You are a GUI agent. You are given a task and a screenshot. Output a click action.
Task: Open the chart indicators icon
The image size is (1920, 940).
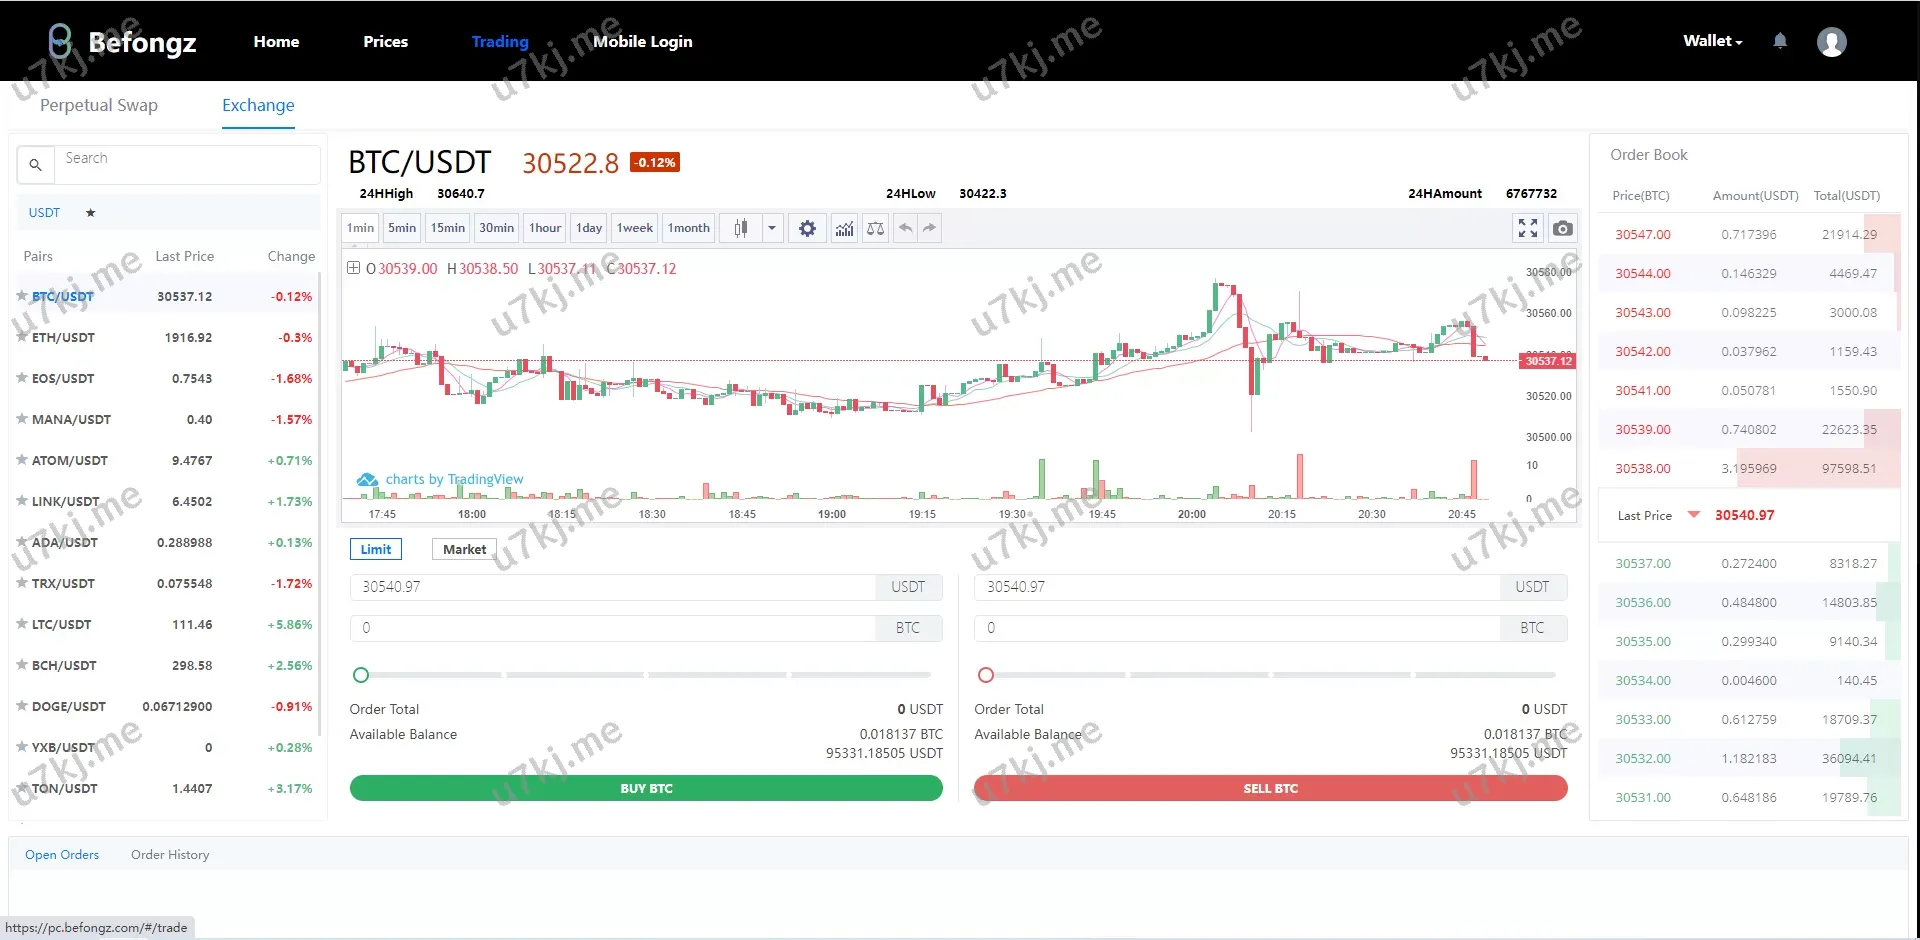coord(845,229)
